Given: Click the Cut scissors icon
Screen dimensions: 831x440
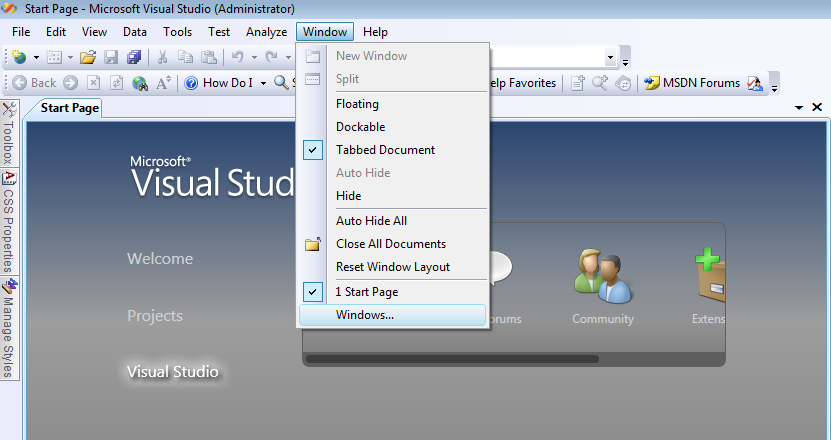Looking at the screenshot, I should (162, 57).
